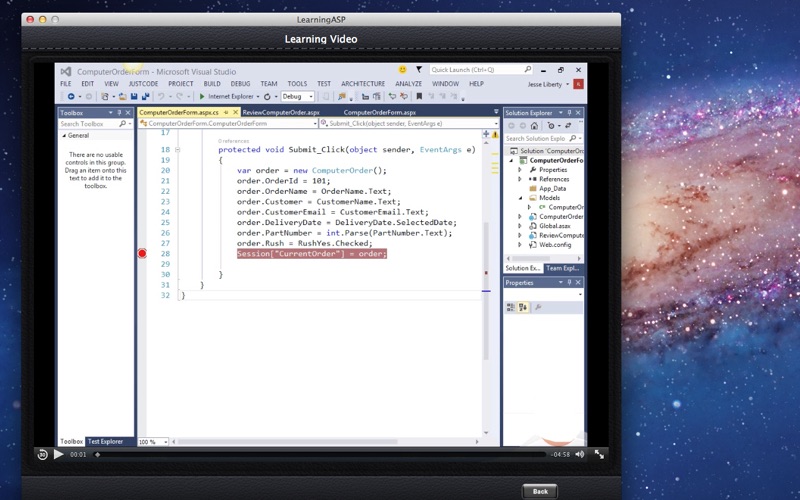Image resolution: width=800 pixels, height=500 pixels.
Task: Switch to the Team Explorer tab
Action: pyautogui.click(x=562, y=268)
